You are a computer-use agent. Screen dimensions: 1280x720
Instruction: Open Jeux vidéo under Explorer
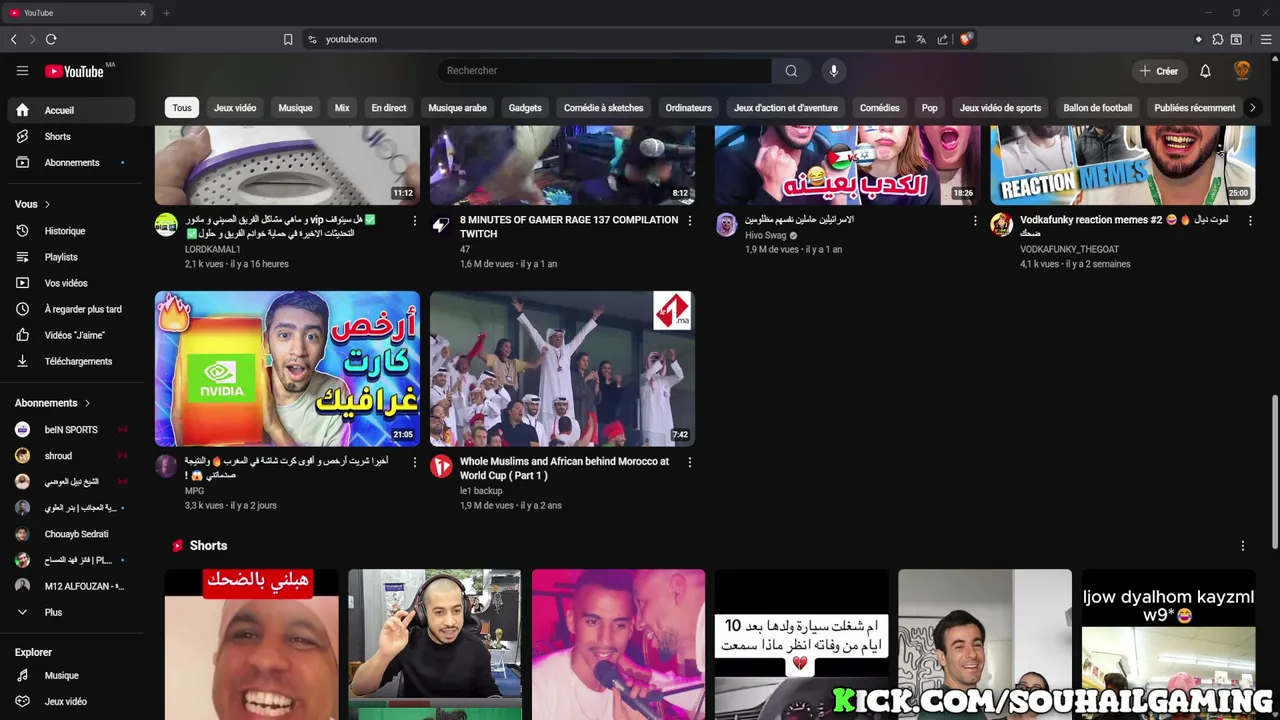point(71,701)
